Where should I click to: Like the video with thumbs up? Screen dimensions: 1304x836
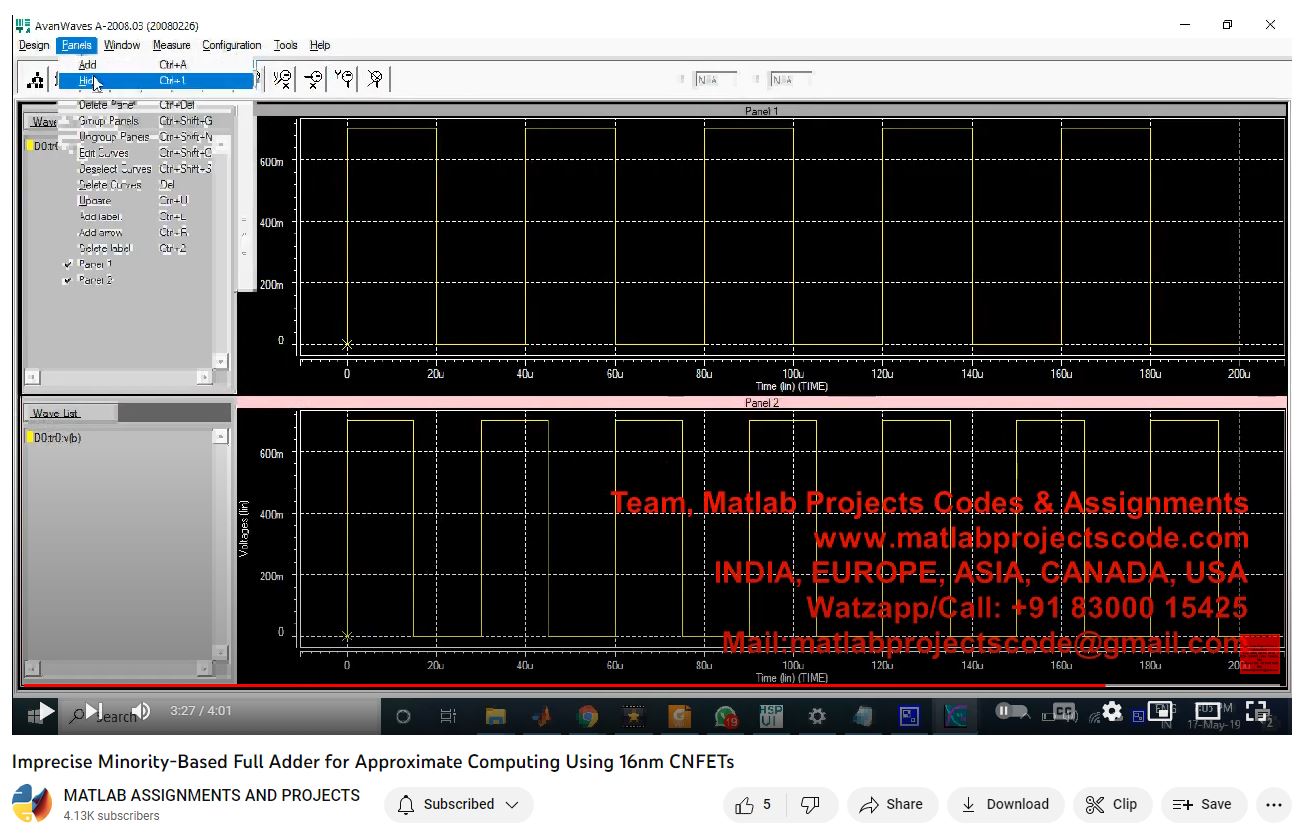click(x=752, y=804)
